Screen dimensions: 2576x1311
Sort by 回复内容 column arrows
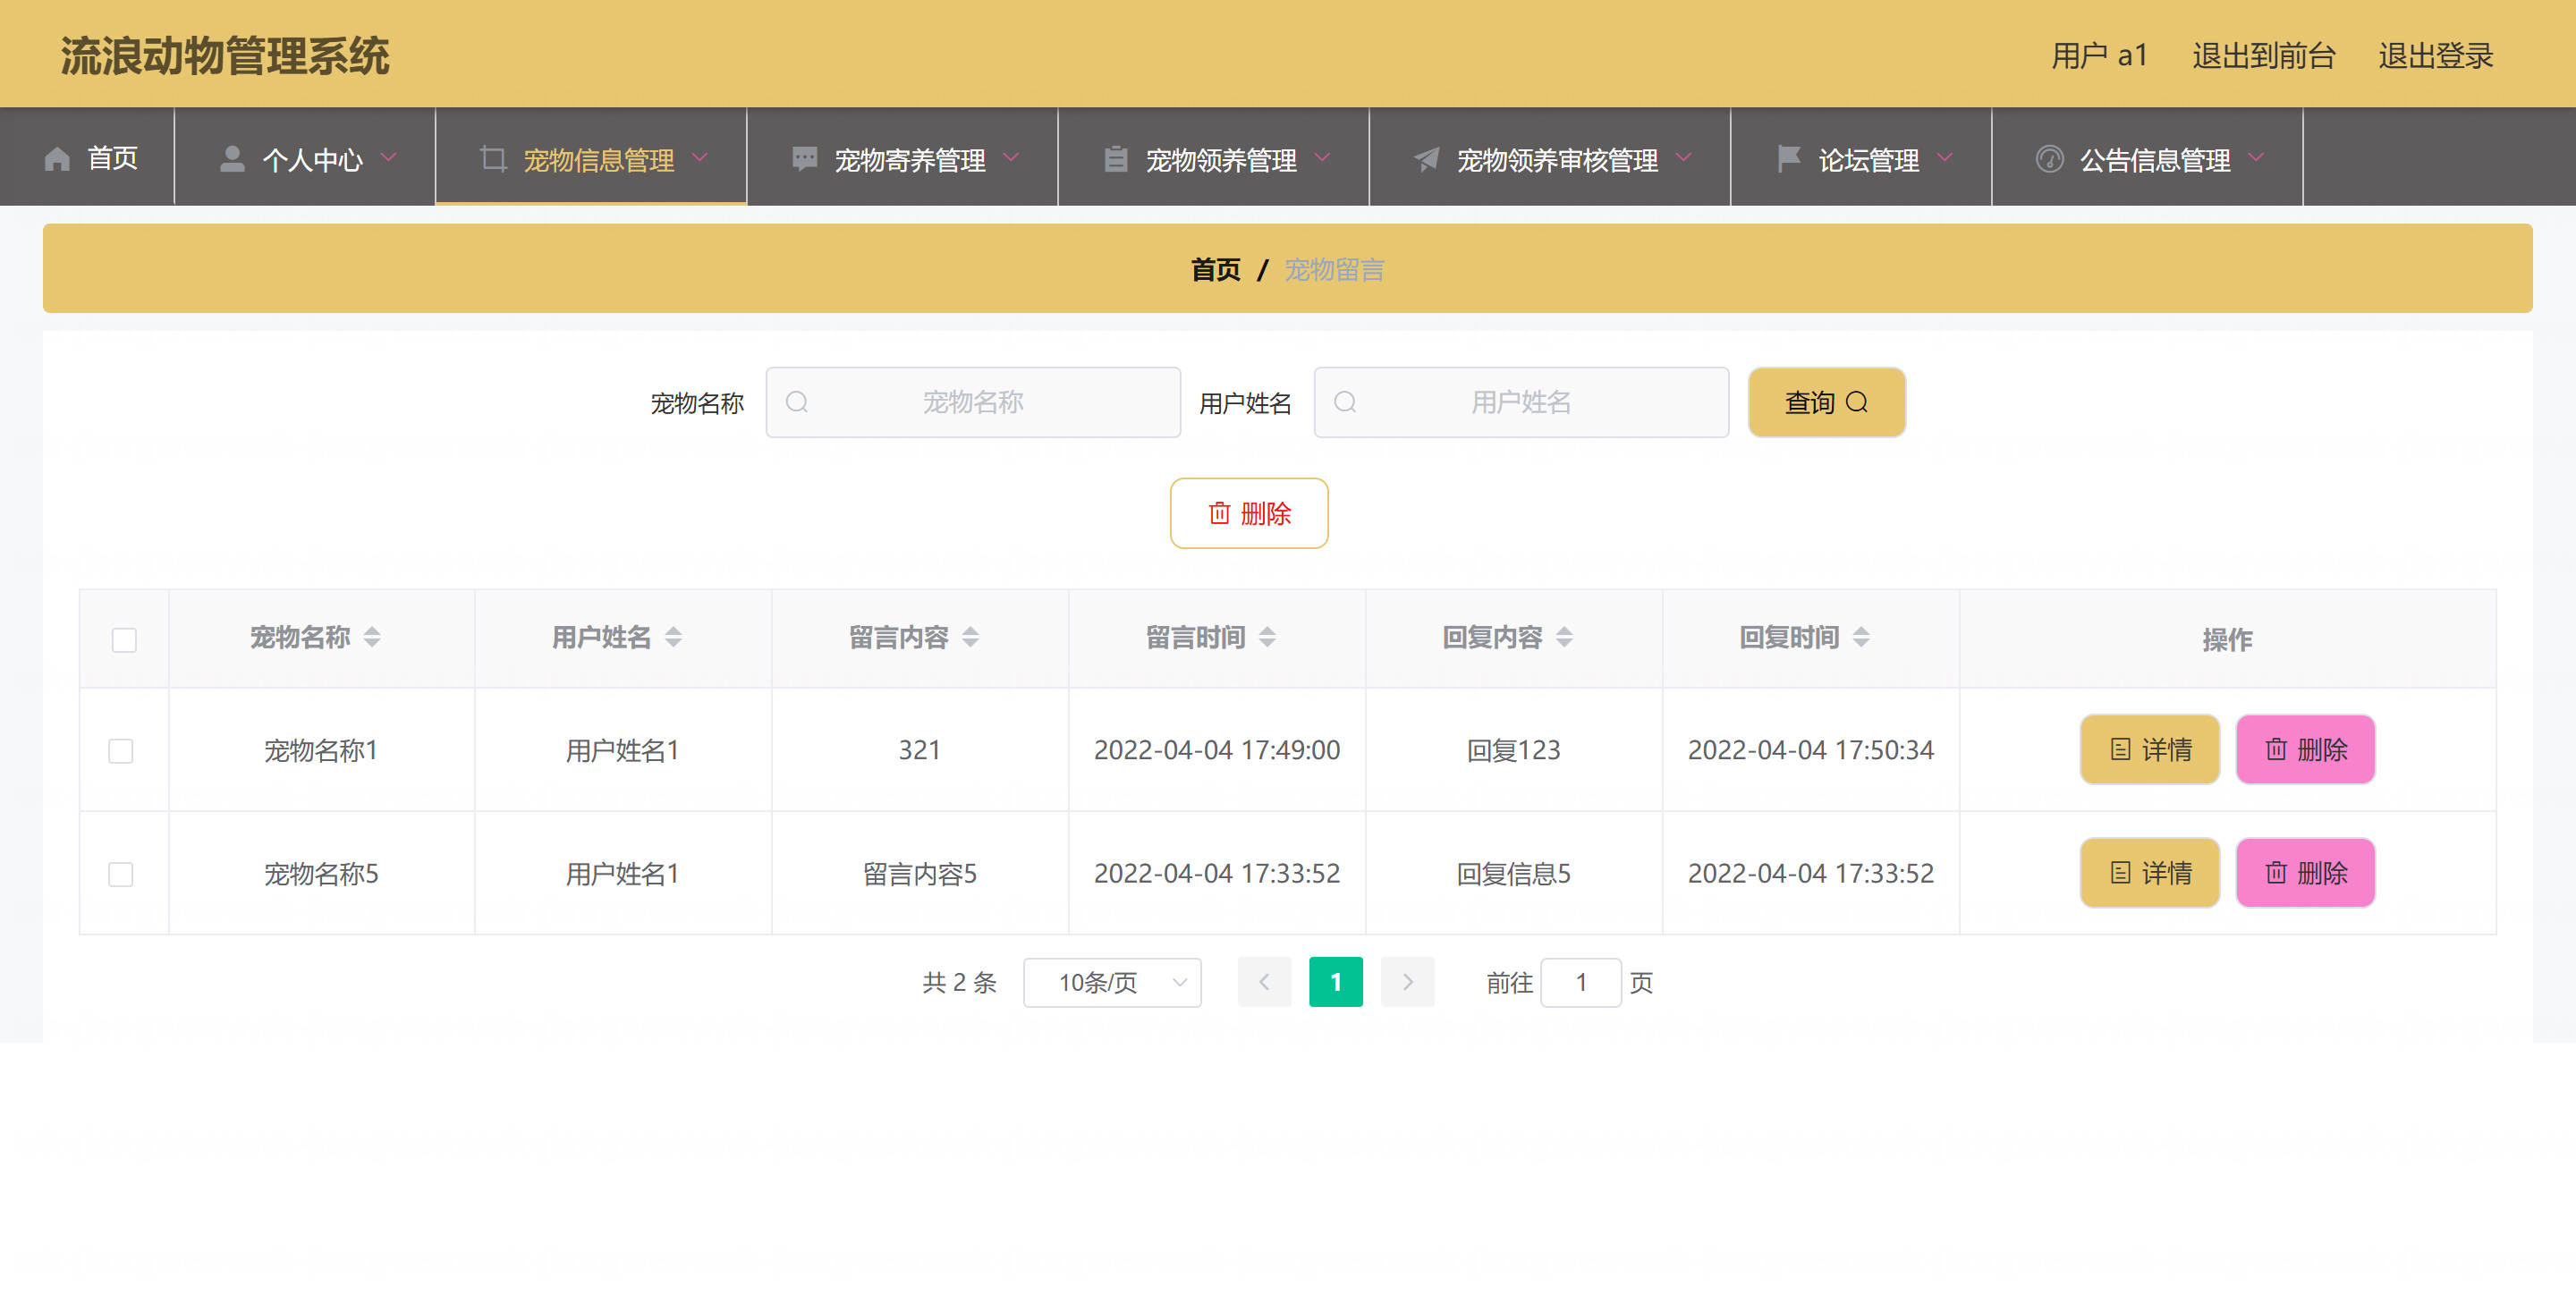click(x=1564, y=637)
